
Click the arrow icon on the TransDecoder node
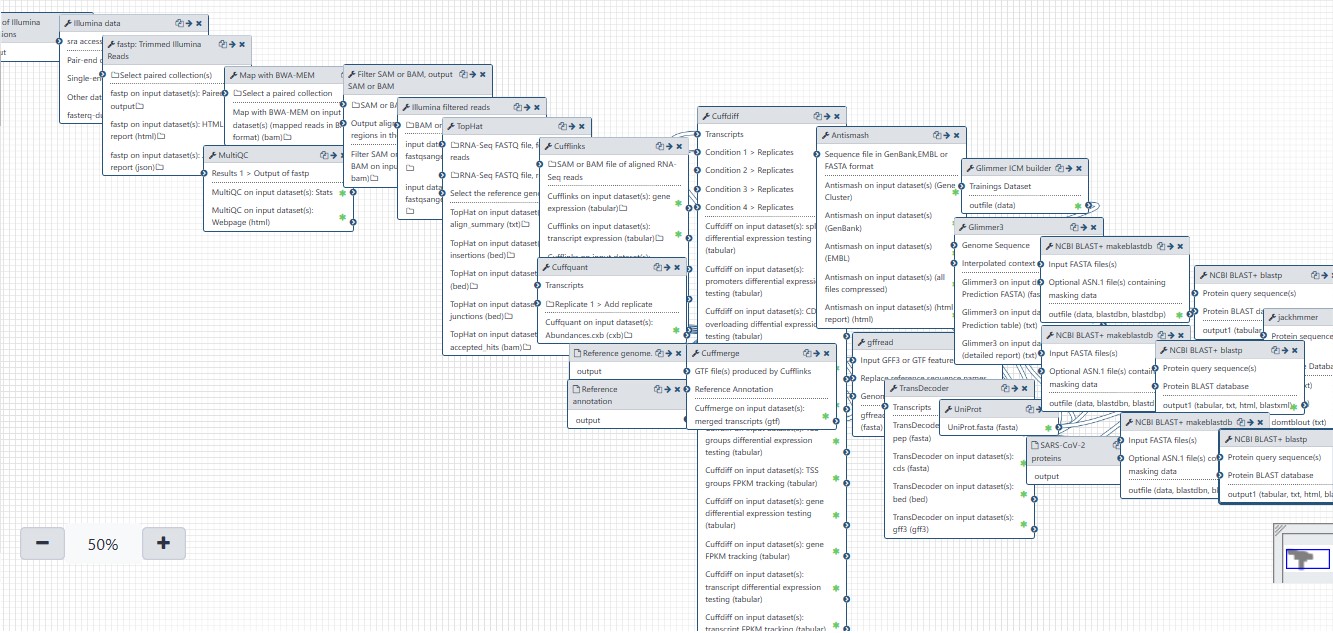click(x=1016, y=388)
